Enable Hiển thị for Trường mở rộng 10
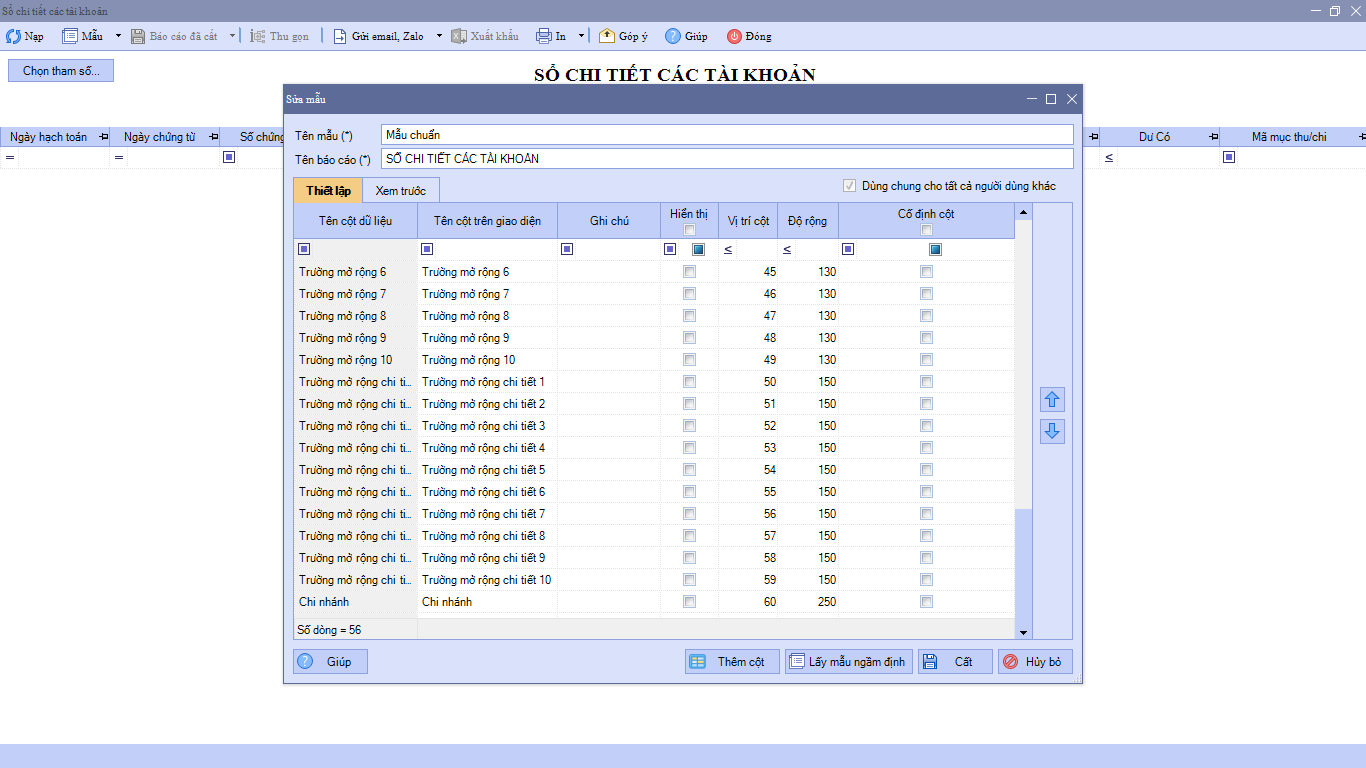This screenshot has width=1366, height=768. coord(689,360)
